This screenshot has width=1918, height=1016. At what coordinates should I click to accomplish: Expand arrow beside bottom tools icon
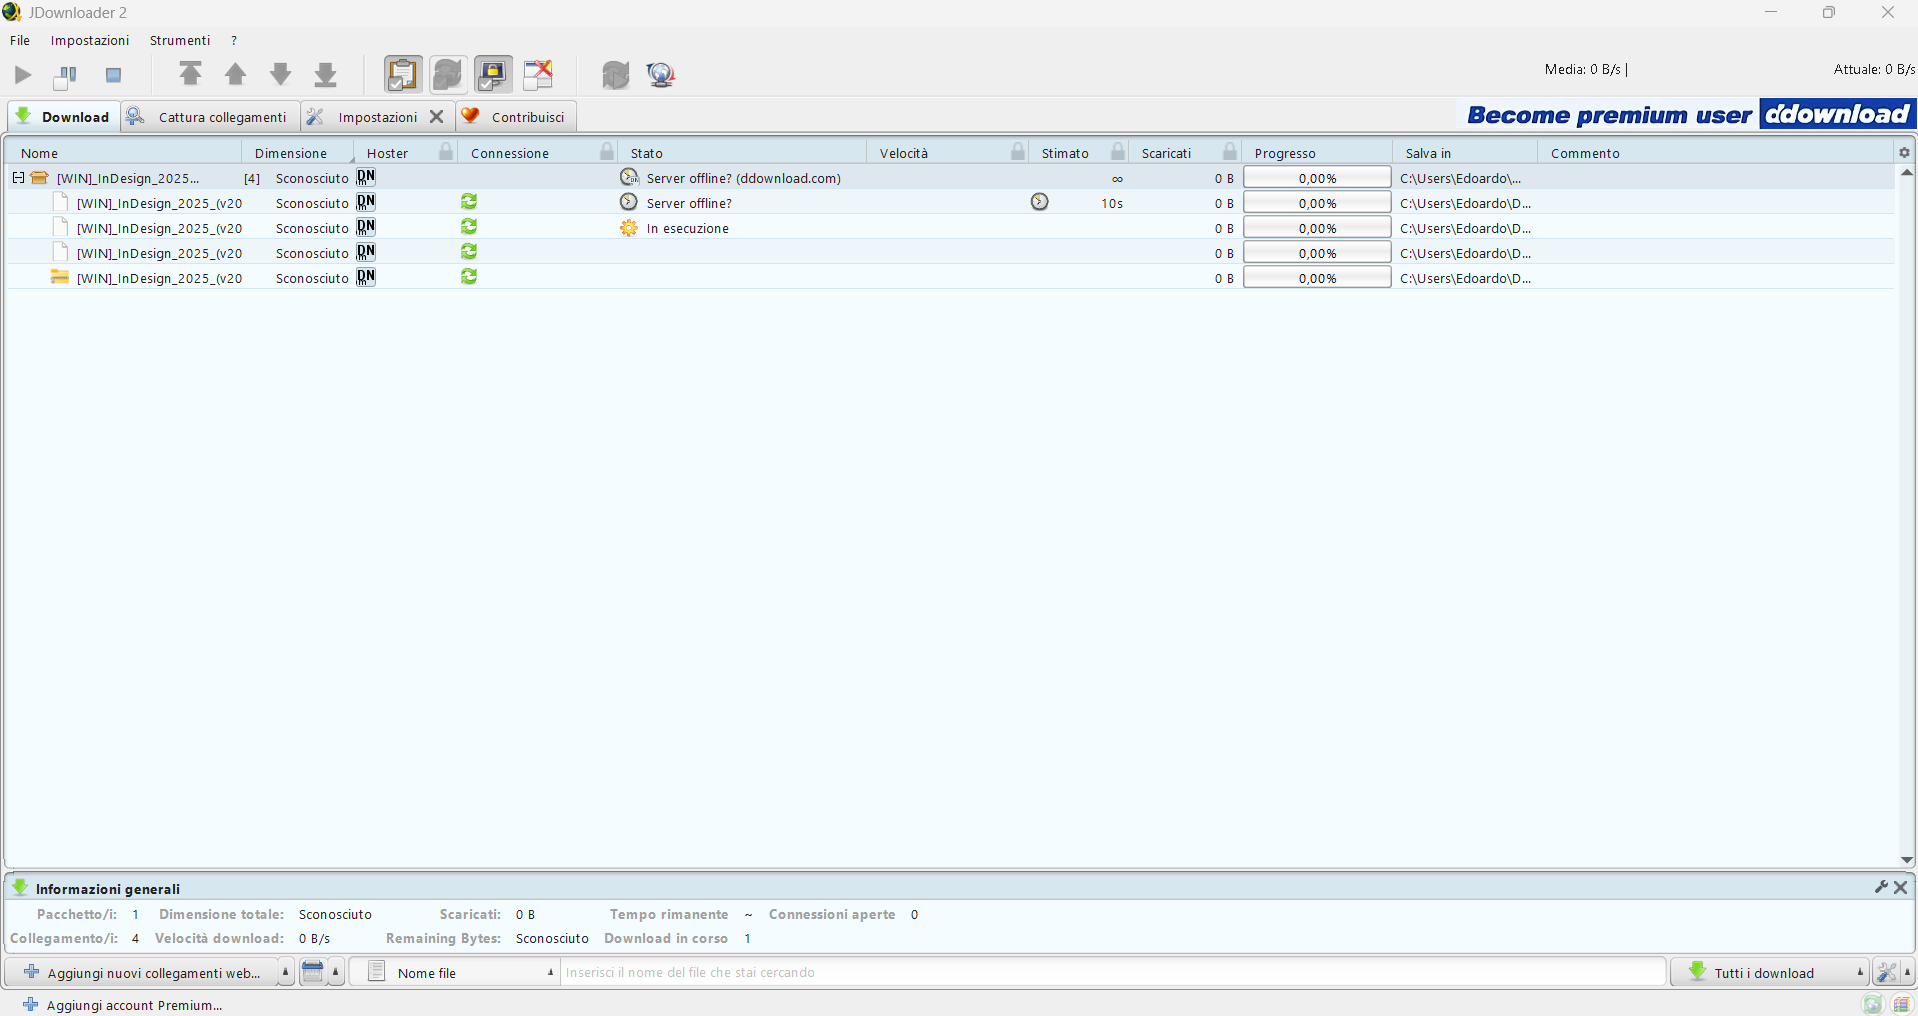1907,972
